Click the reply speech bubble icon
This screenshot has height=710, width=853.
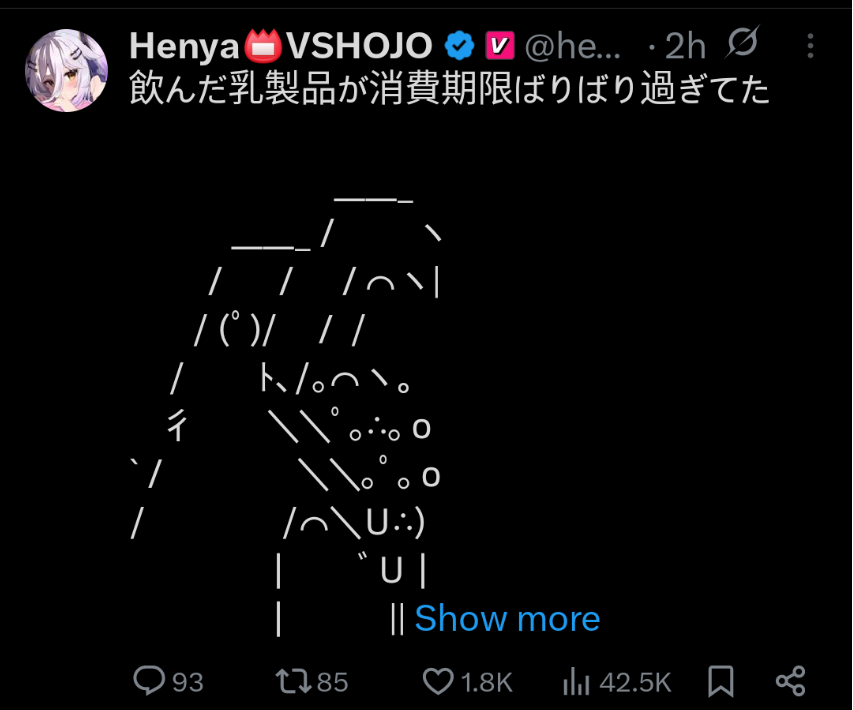[149, 681]
